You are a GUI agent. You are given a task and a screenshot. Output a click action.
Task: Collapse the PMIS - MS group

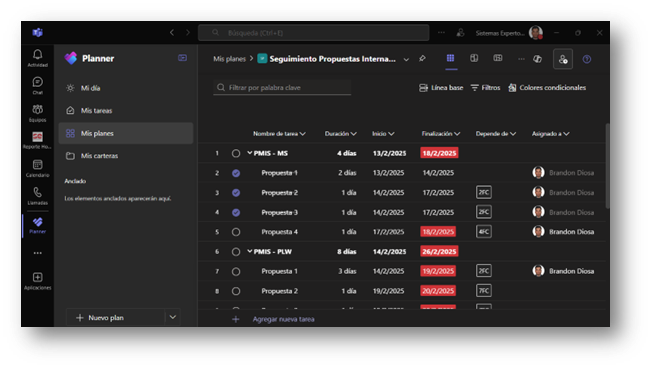(249, 153)
